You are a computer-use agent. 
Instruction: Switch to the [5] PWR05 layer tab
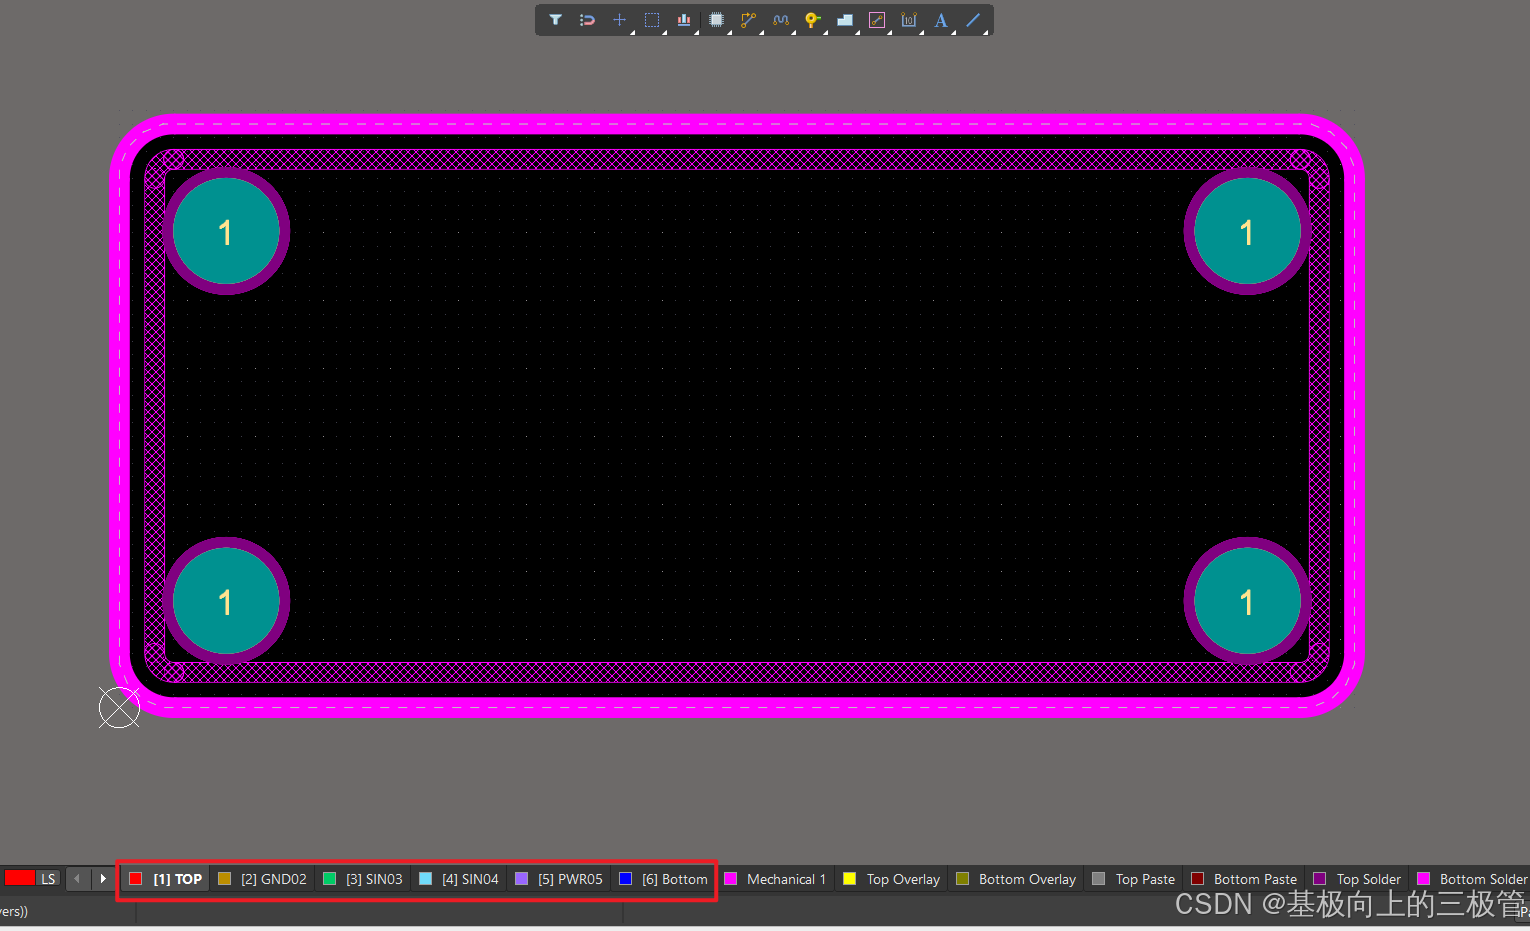(558, 879)
